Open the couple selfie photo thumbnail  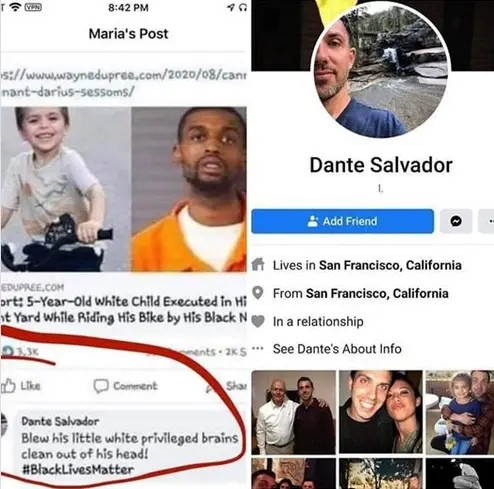pos(381,412)
